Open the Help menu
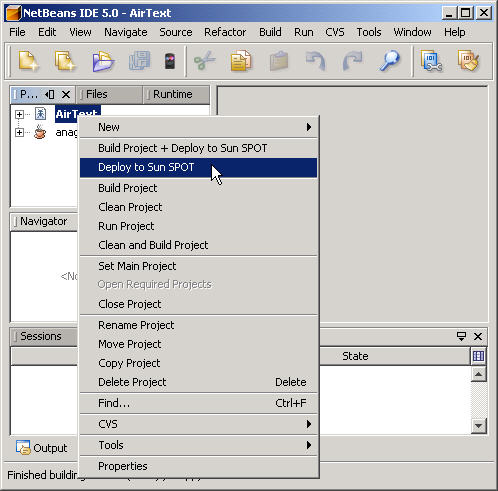Image resolution: width=498 pixels, height=491 pixels. [x=455, y=32]
